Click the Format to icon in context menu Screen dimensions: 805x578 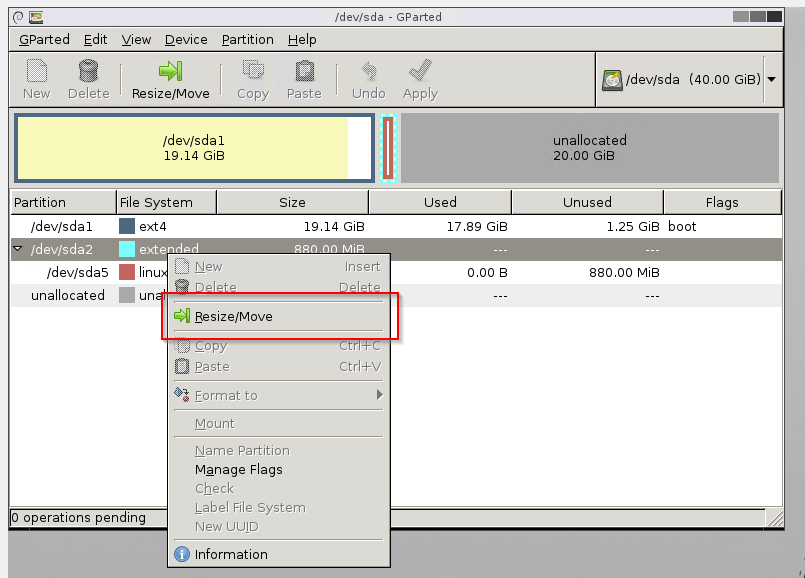tap(182, 395)
